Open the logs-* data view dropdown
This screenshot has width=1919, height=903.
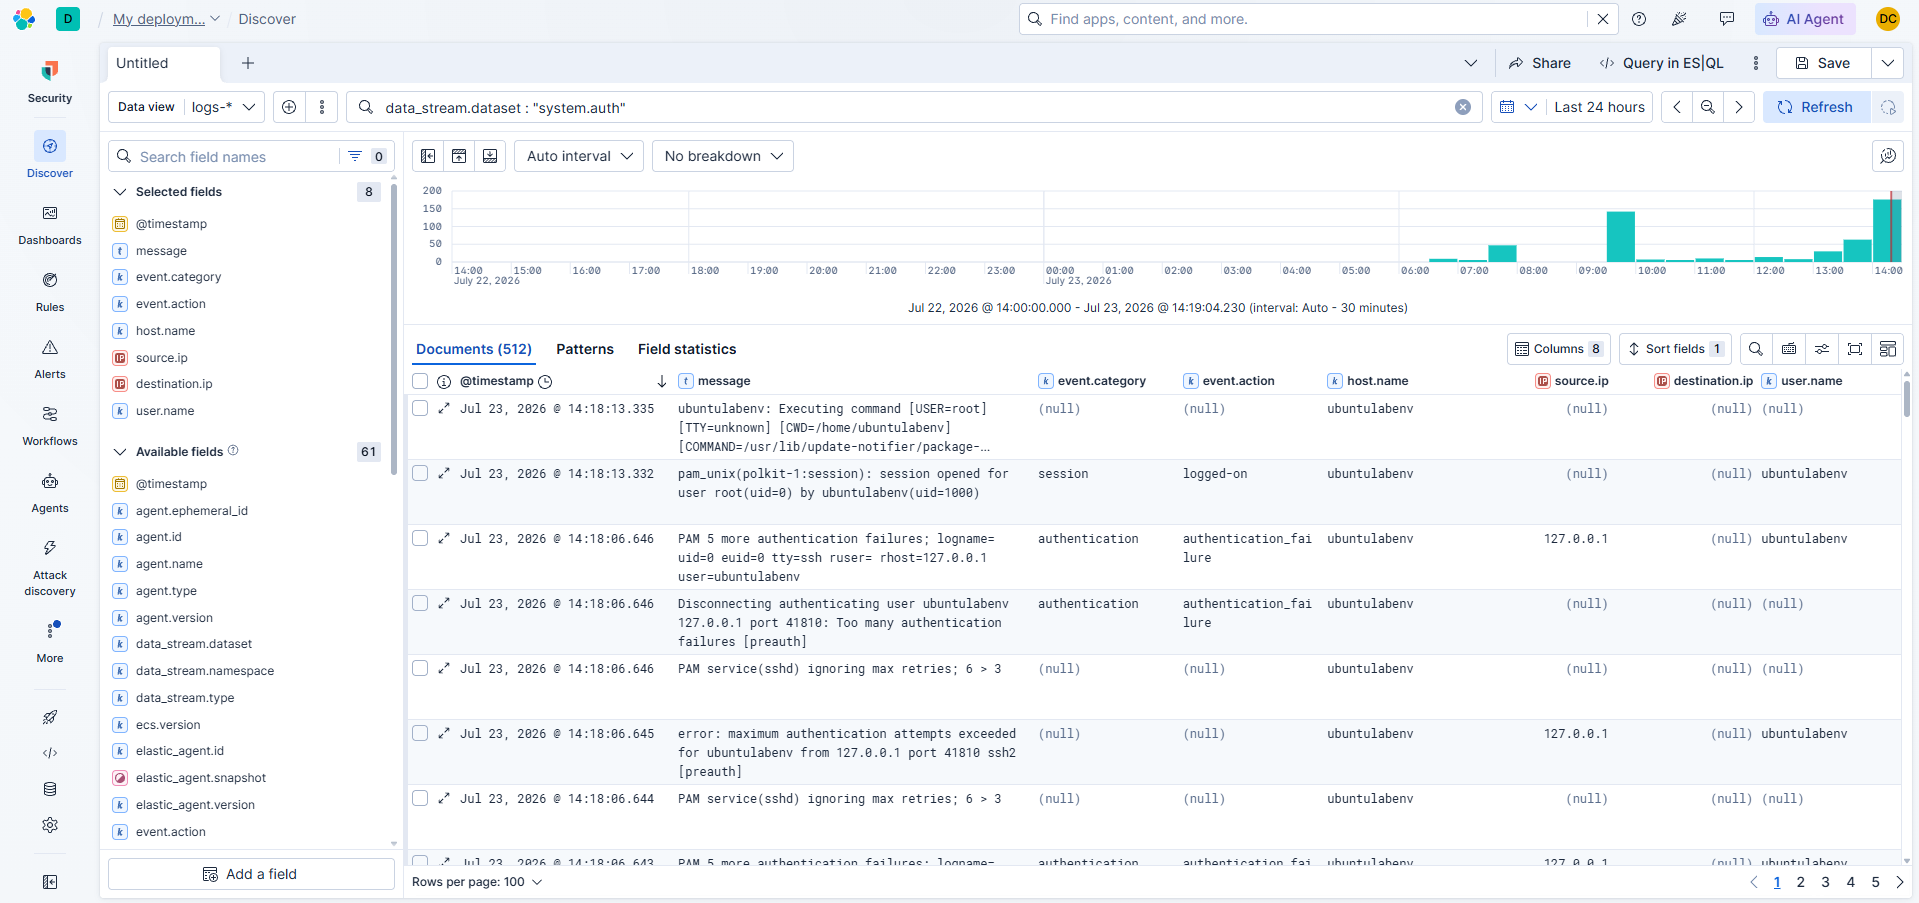coord(224,107)
